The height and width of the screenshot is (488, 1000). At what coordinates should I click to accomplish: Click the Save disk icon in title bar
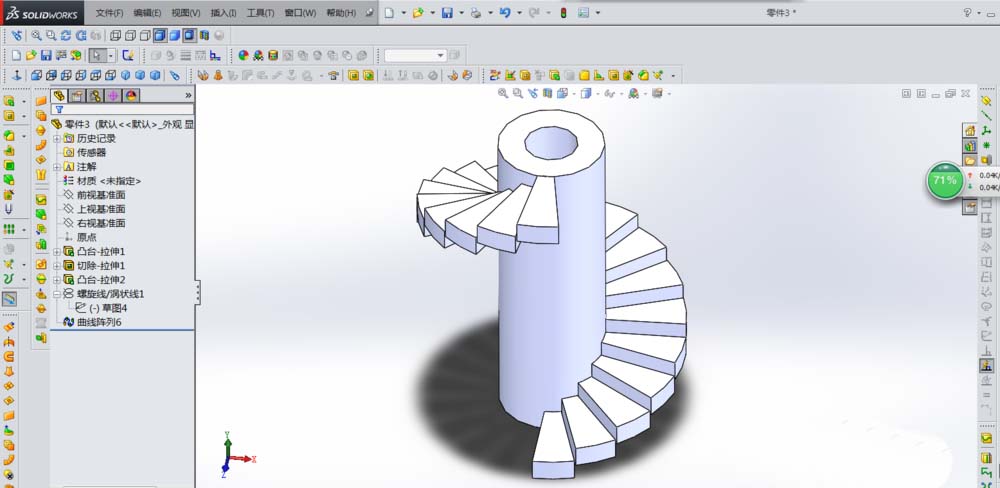pyautogui.click(x=447, y=13)
